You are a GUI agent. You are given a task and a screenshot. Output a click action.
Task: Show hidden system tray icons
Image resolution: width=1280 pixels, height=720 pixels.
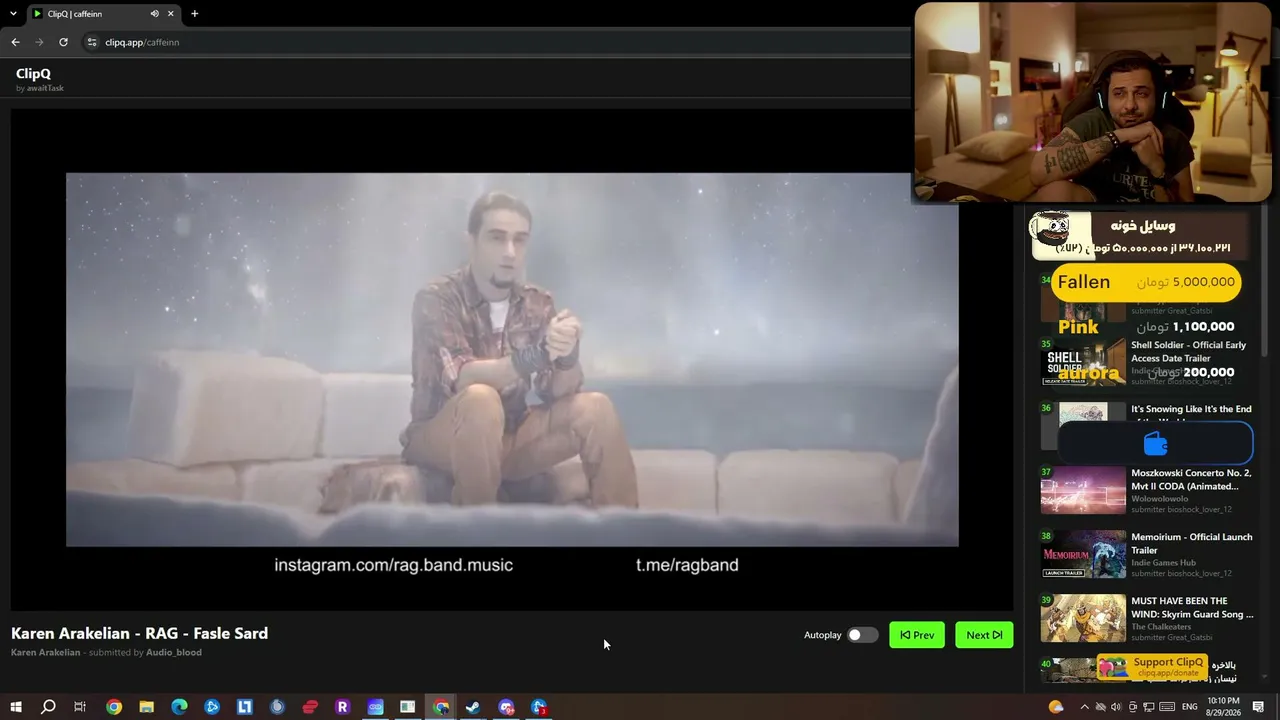click(x=1084, y=707)
